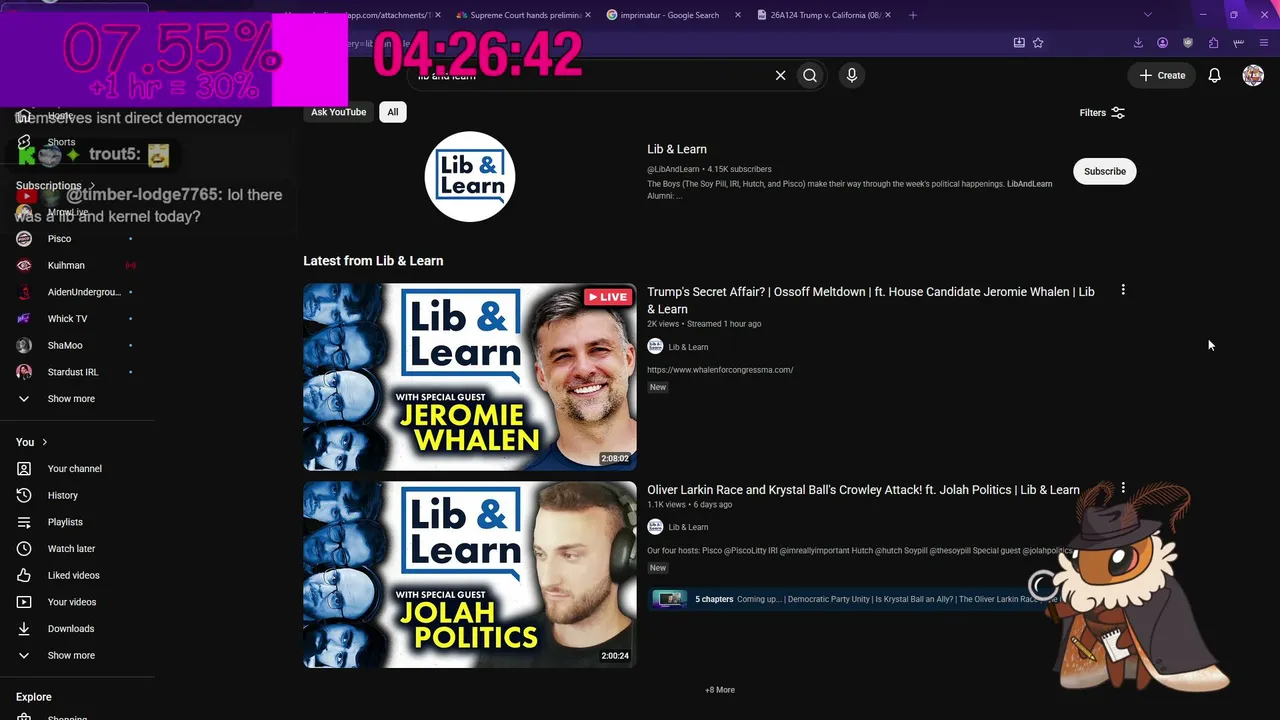
Task: Show the +8 More results
Action: [720, 690]
